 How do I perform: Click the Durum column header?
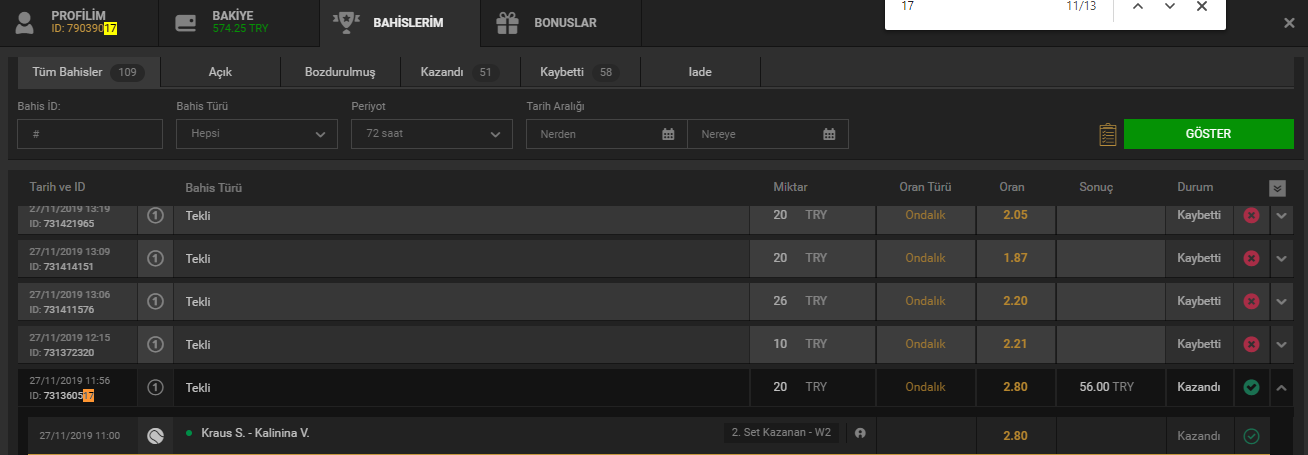coord(1195,187)
